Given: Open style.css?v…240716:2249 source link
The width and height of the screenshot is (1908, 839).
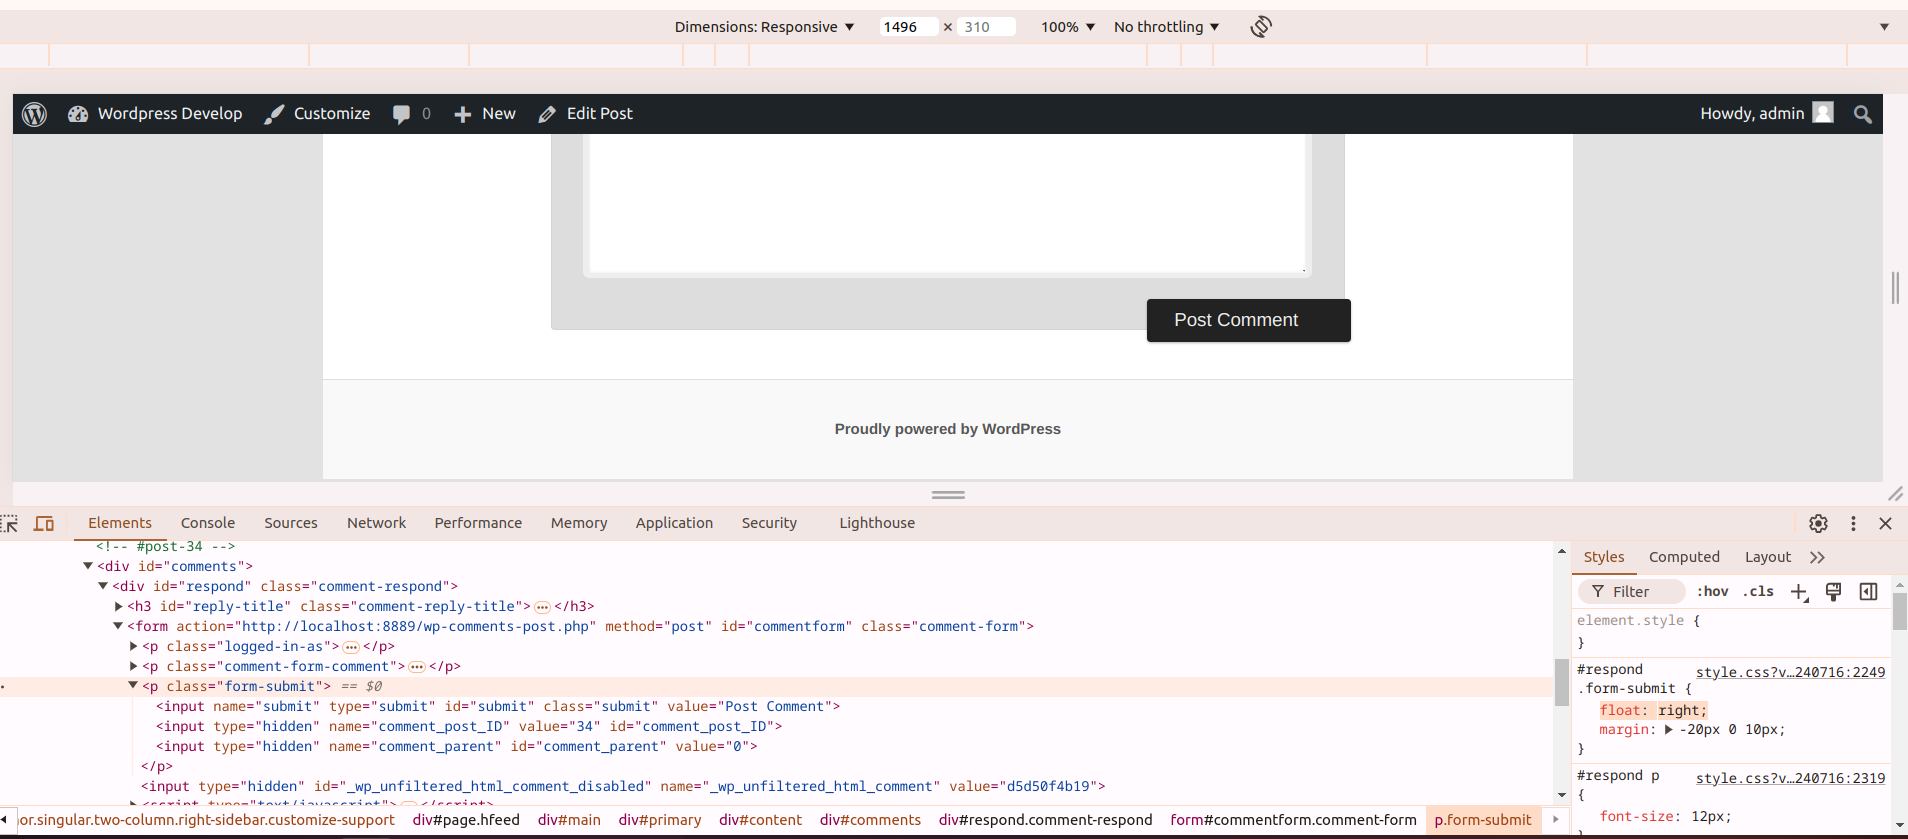Looking at the screenshot, I should (1790, 672).
